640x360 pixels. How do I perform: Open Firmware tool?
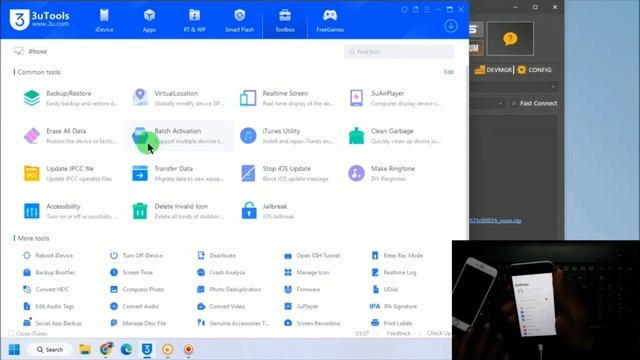point(302,289)
